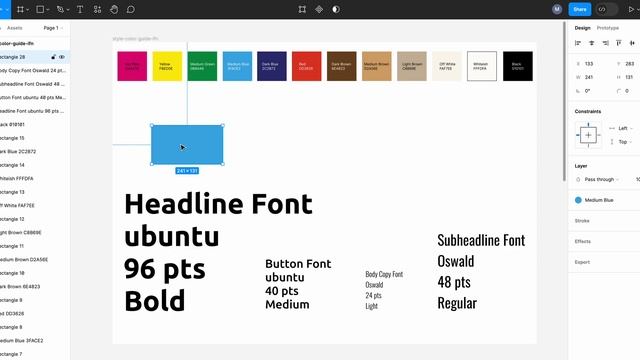Open the Page 1 dropdown
Image resolution: width=640 pixels, height=360 pixels.
[53, 28]
